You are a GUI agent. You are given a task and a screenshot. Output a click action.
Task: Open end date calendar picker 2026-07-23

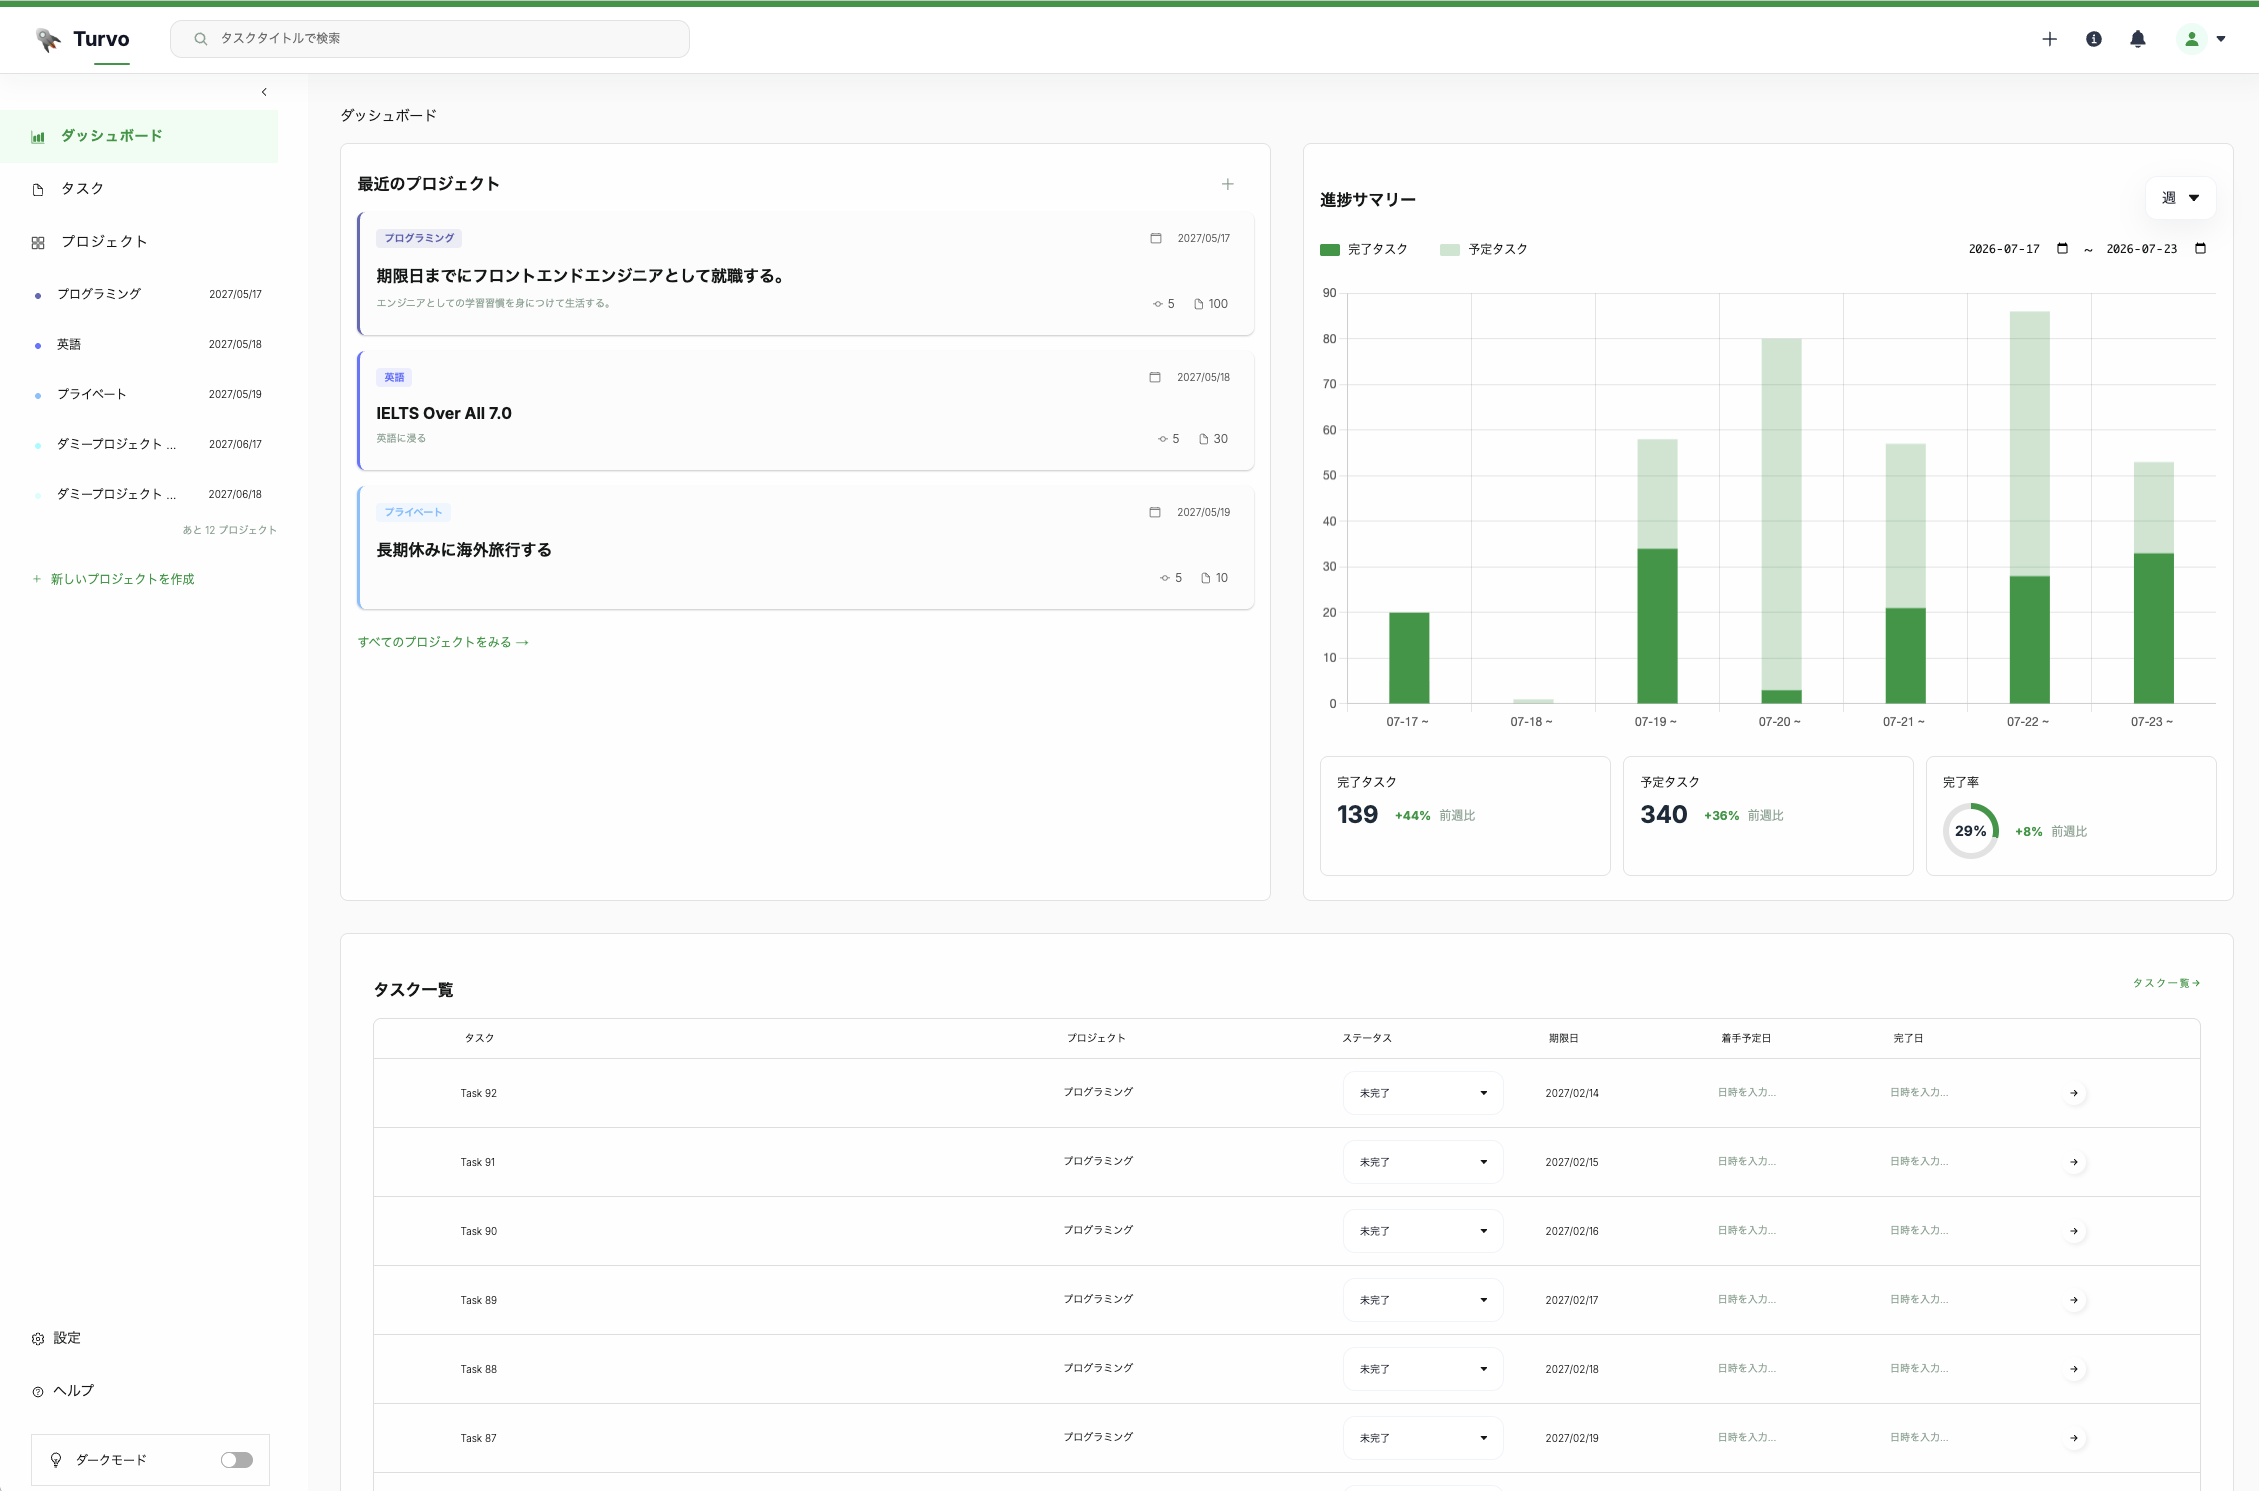pos(2200,248)
